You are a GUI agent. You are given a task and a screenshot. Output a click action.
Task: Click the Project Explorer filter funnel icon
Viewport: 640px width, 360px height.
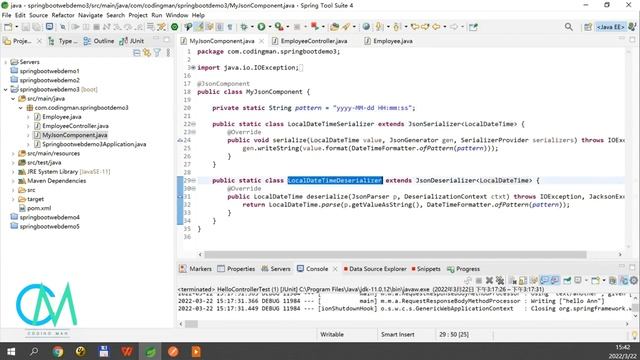157,53
